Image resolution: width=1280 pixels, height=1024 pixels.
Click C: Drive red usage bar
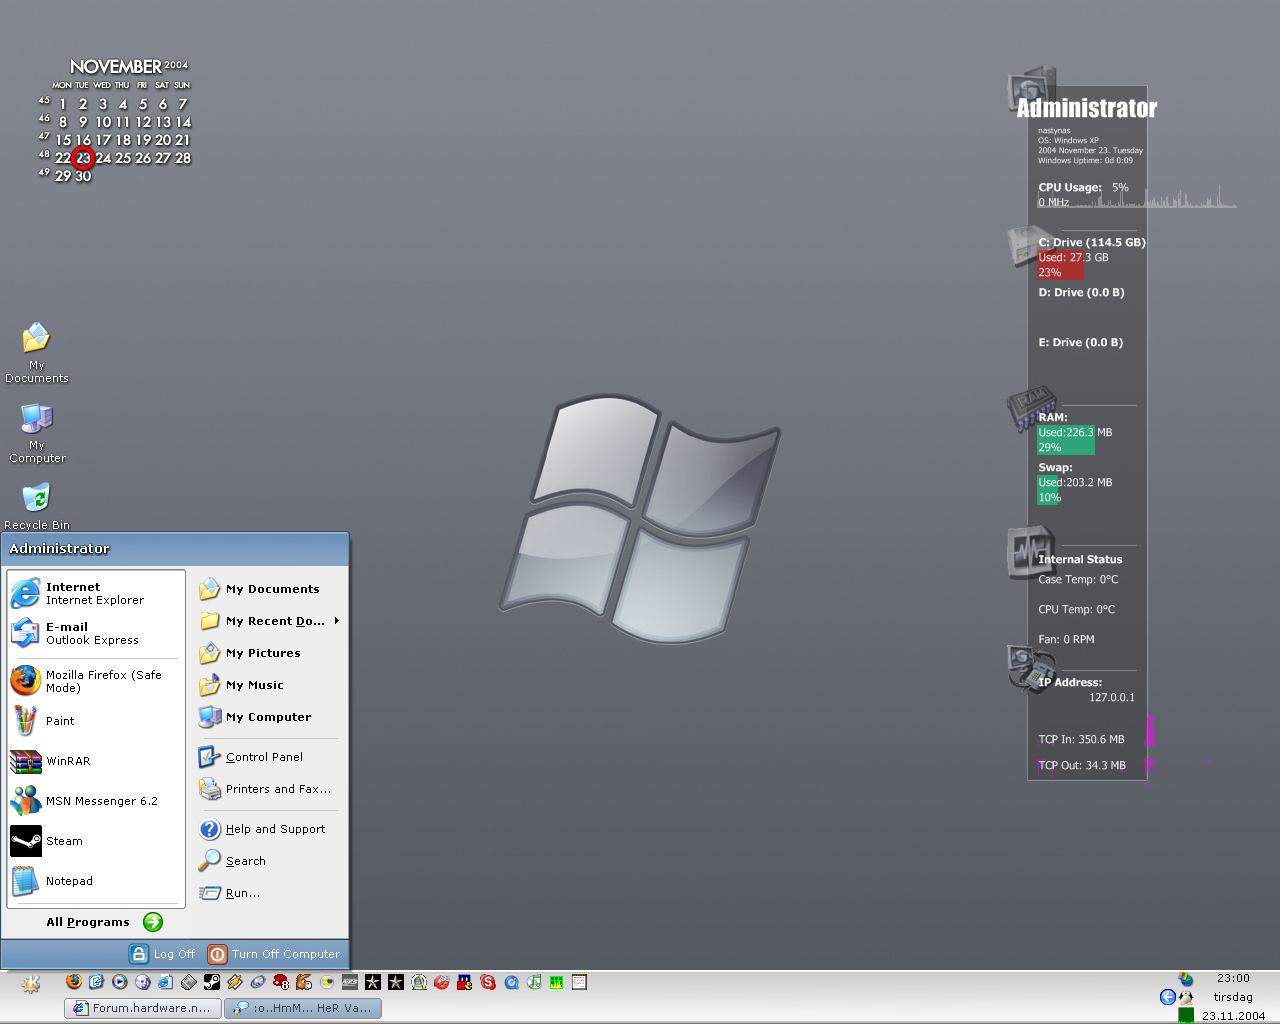coord(1061,265)
